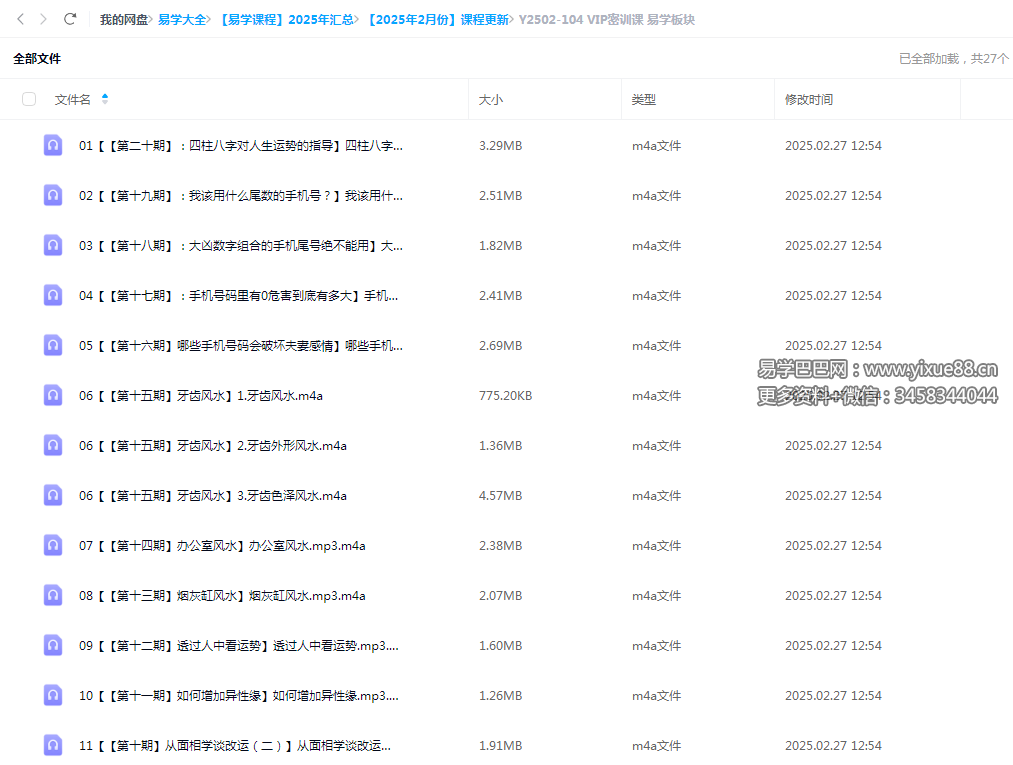Click the forward navigation arrow
The image size is (1013, 765).
(43, 18)
